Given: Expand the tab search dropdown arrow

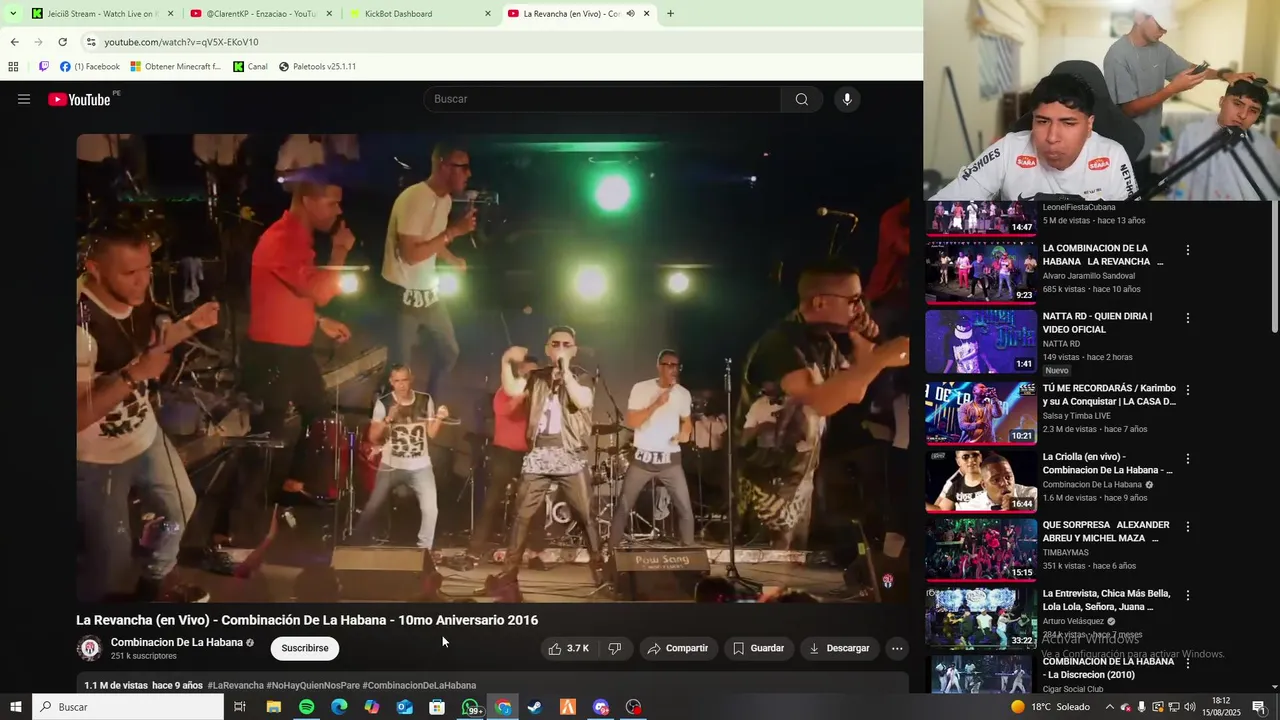Looking at the screenshot, I should (13, 14).
